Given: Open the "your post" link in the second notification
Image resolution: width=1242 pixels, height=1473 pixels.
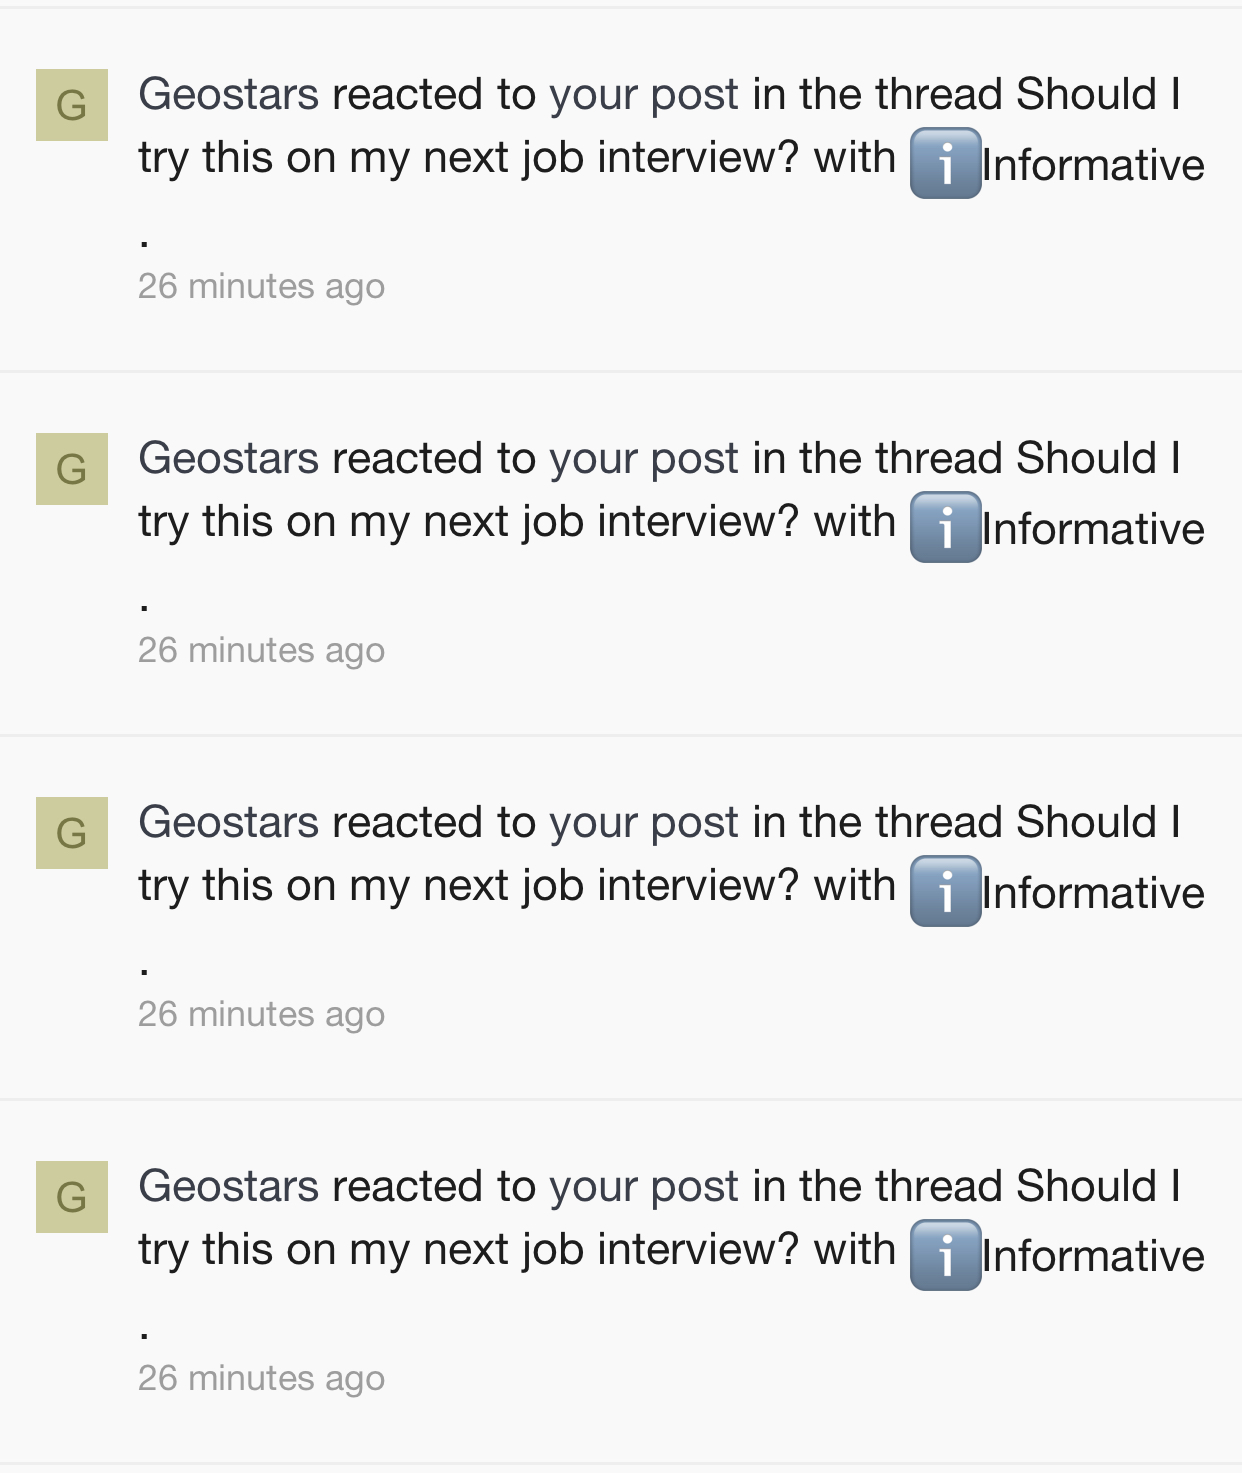Looking at the screenshot, I should pyautogui.click(x=644, y=461).
